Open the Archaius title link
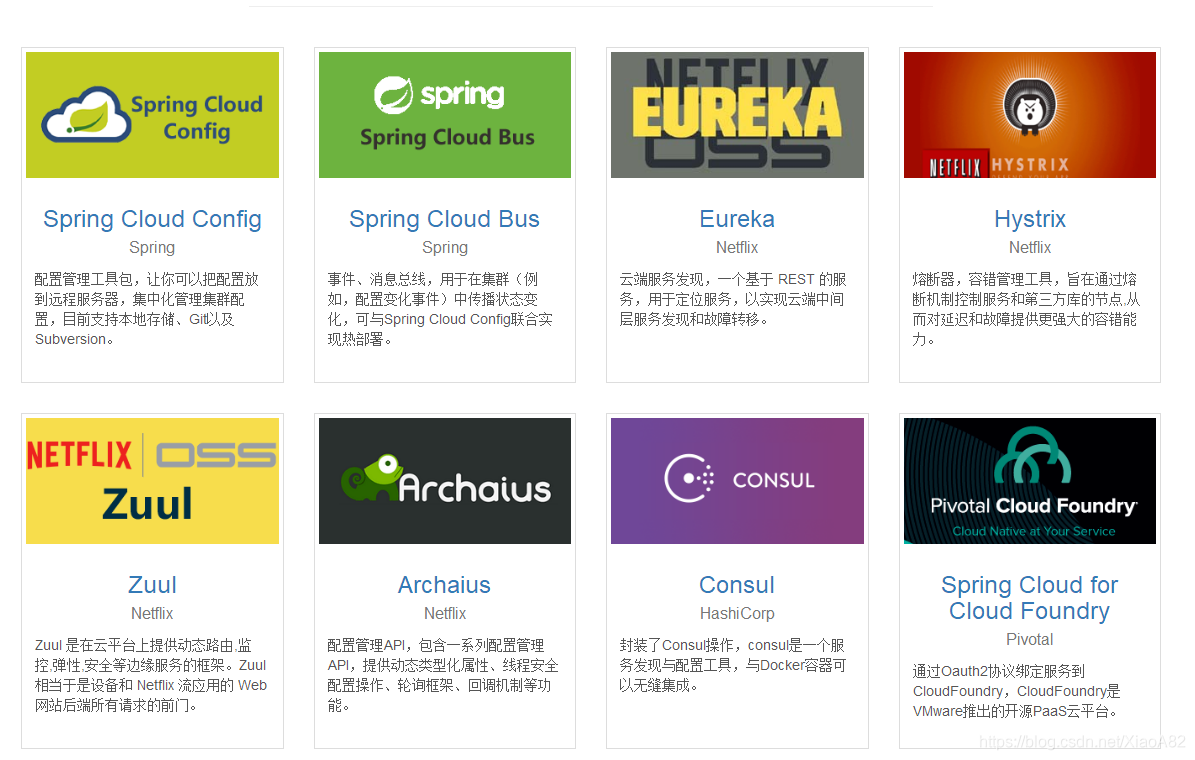 point(444,585)
